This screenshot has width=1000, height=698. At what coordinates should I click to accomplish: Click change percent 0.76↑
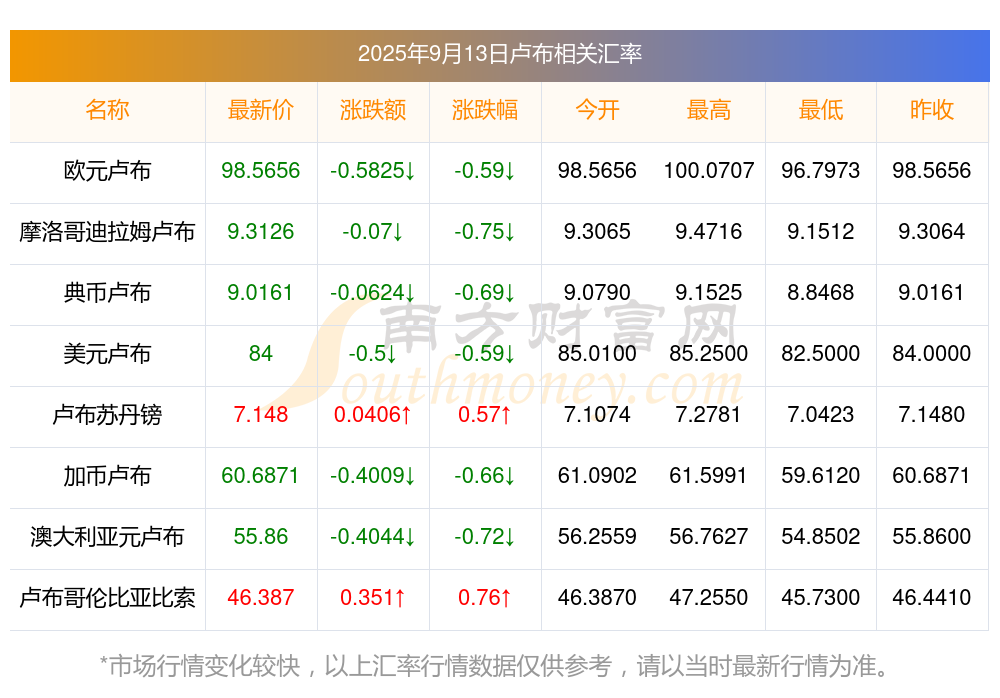485,598
